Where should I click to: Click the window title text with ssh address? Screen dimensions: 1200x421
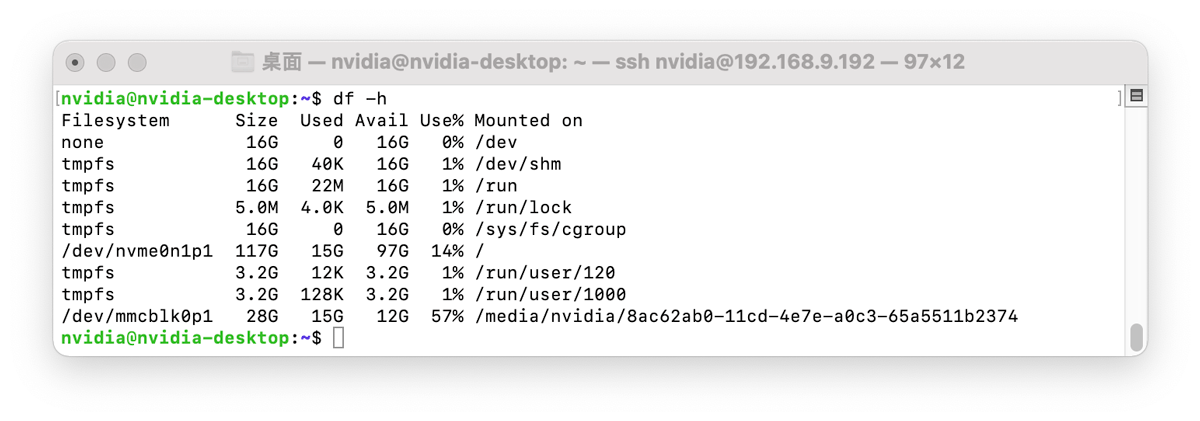[613, 62]
